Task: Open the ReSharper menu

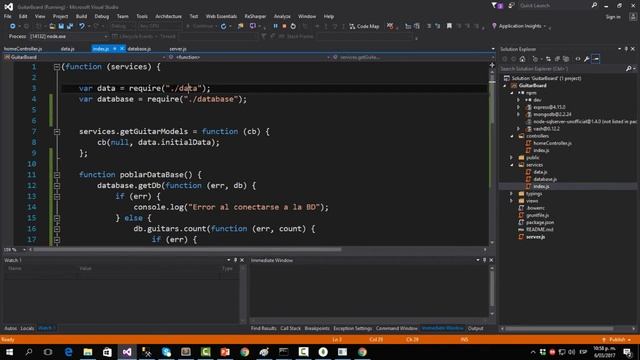Action: click(x=255, y=16)
